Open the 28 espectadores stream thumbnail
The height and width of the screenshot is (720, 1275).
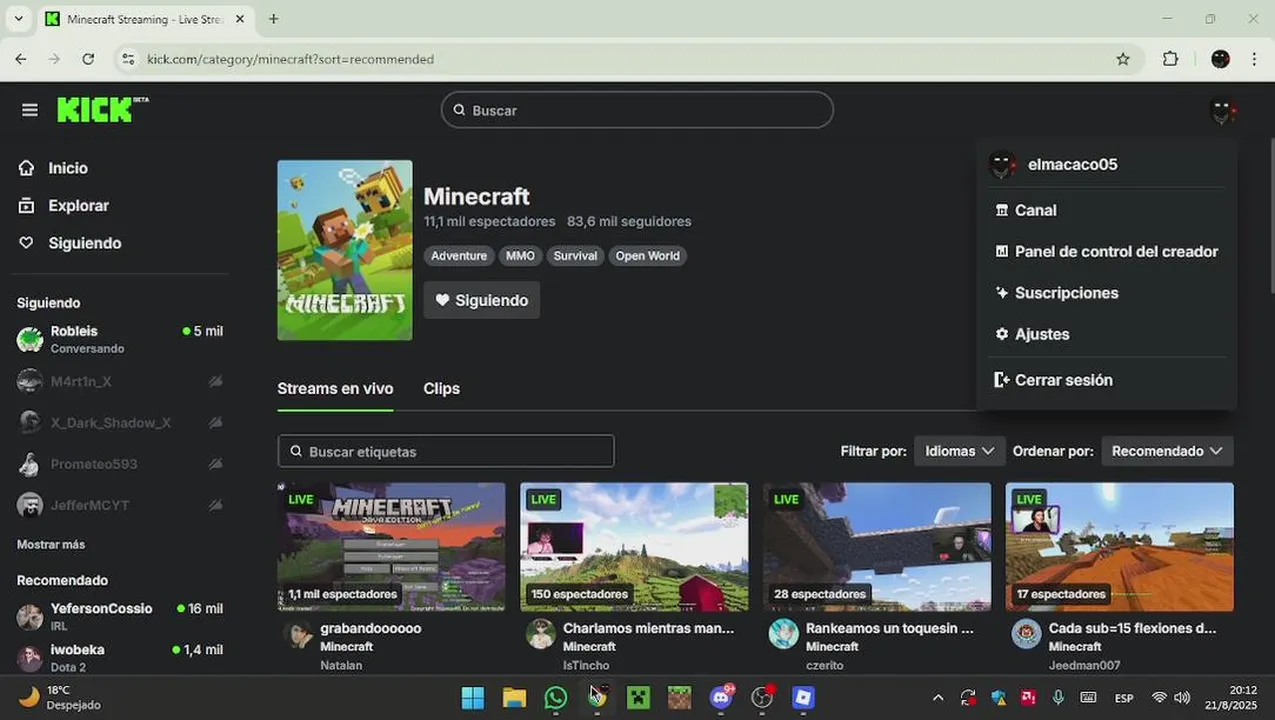pos(877,547)
